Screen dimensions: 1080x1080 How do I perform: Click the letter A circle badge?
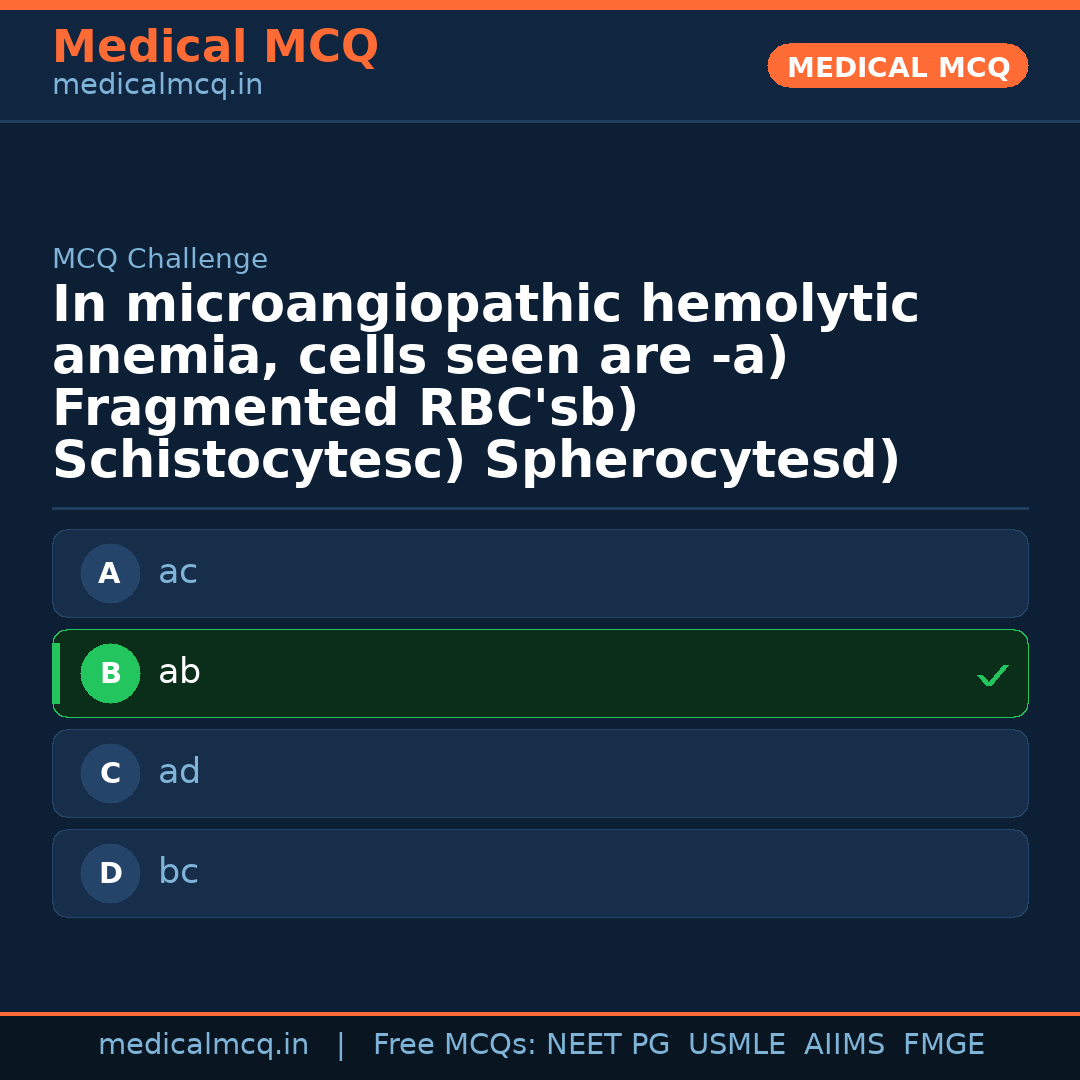110,574
